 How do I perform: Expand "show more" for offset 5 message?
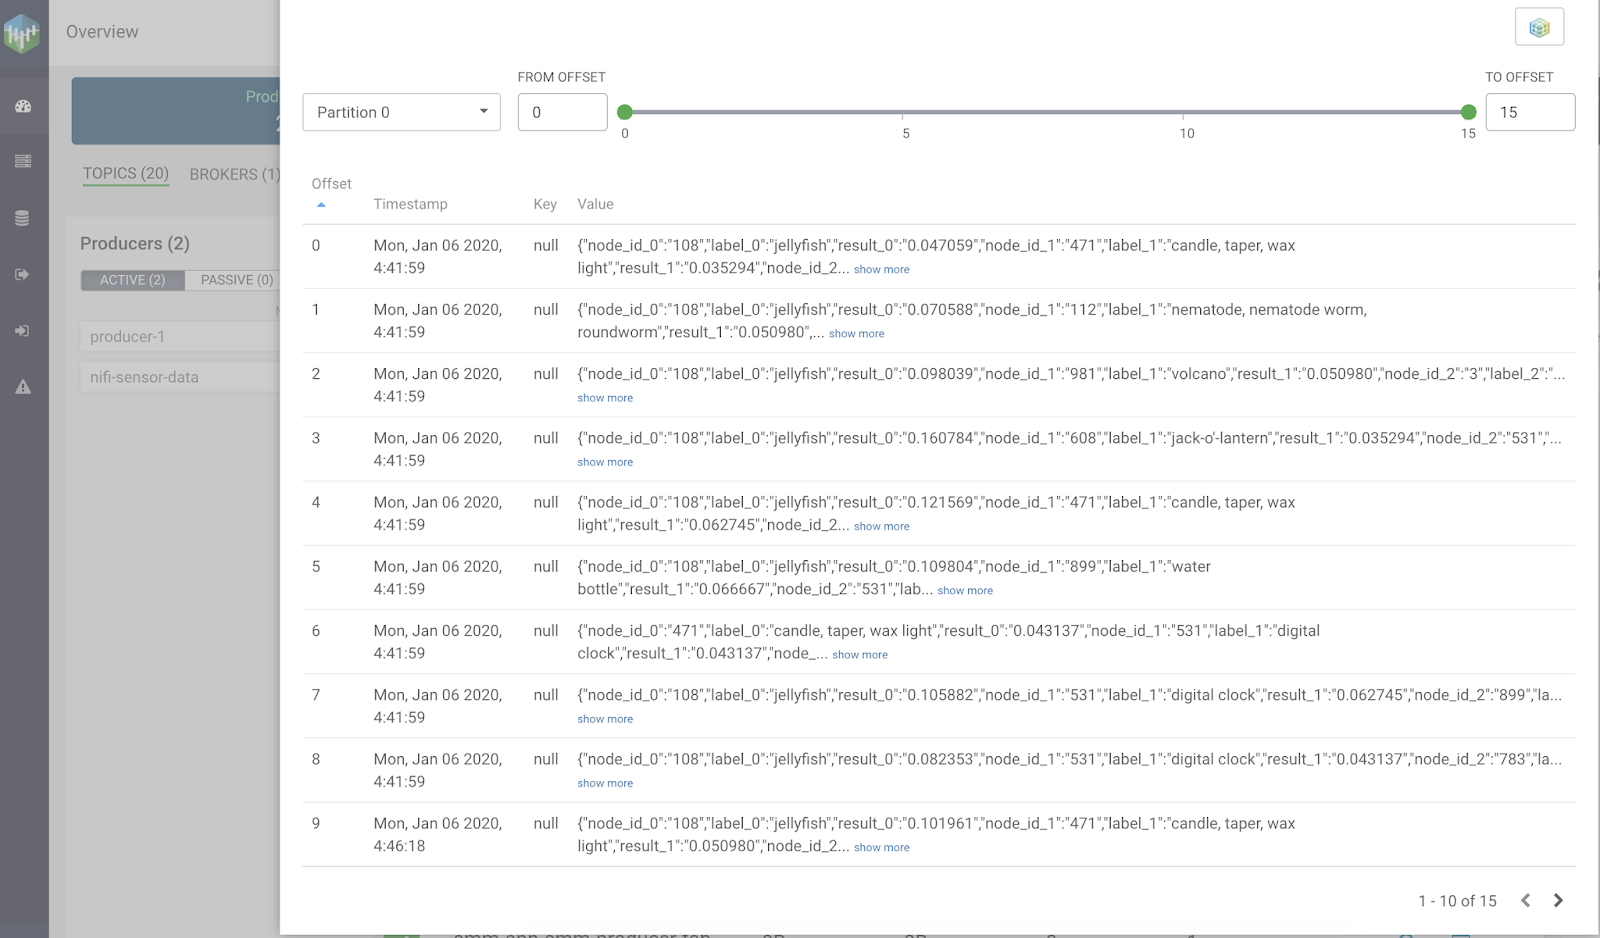click(964, 590)
